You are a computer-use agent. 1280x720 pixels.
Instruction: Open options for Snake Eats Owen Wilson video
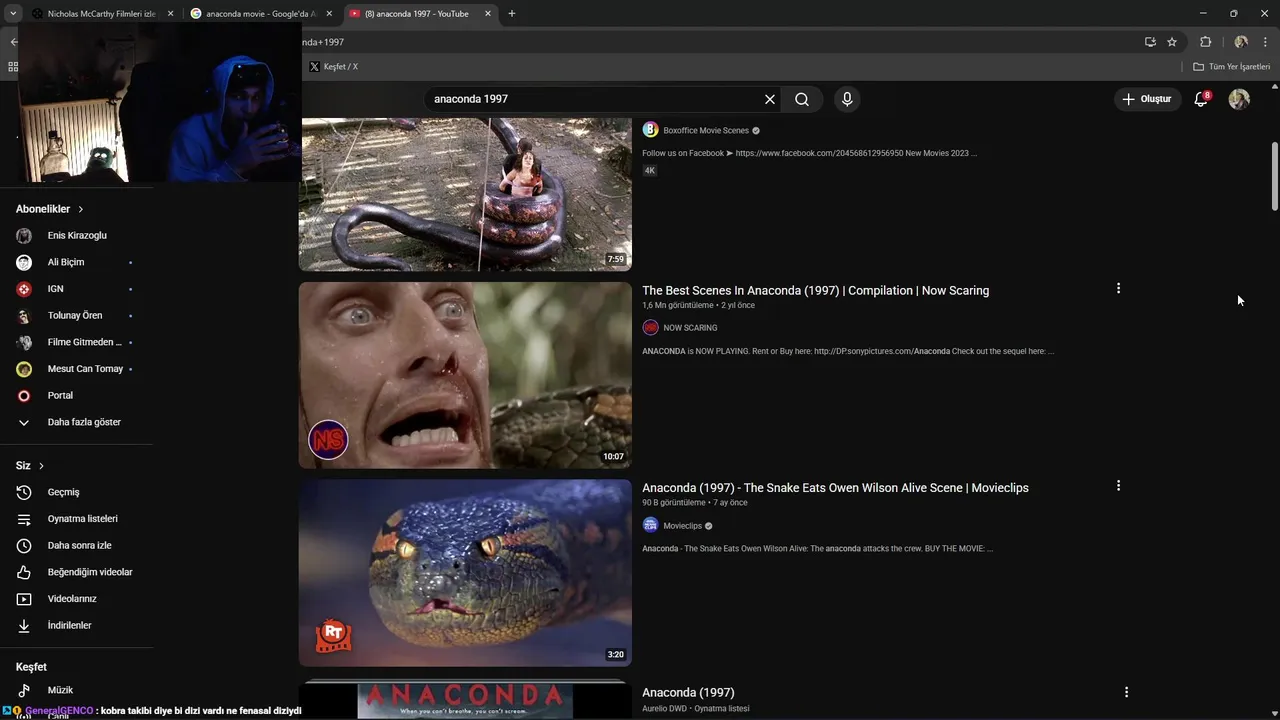coord(1118,485)
